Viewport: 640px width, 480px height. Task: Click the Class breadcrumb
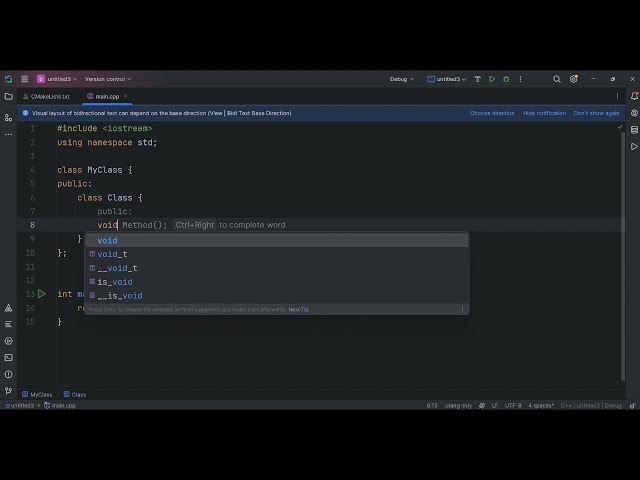(x=75, y=395)
